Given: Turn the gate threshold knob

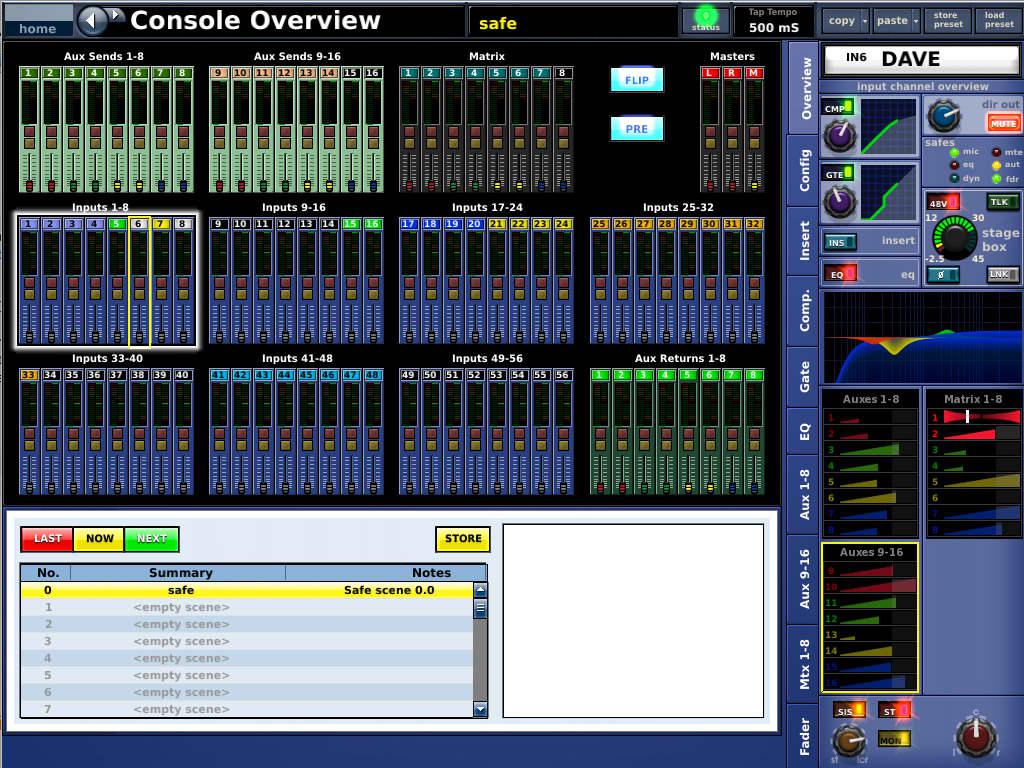Looking at the screenshot, I should 839,200.
